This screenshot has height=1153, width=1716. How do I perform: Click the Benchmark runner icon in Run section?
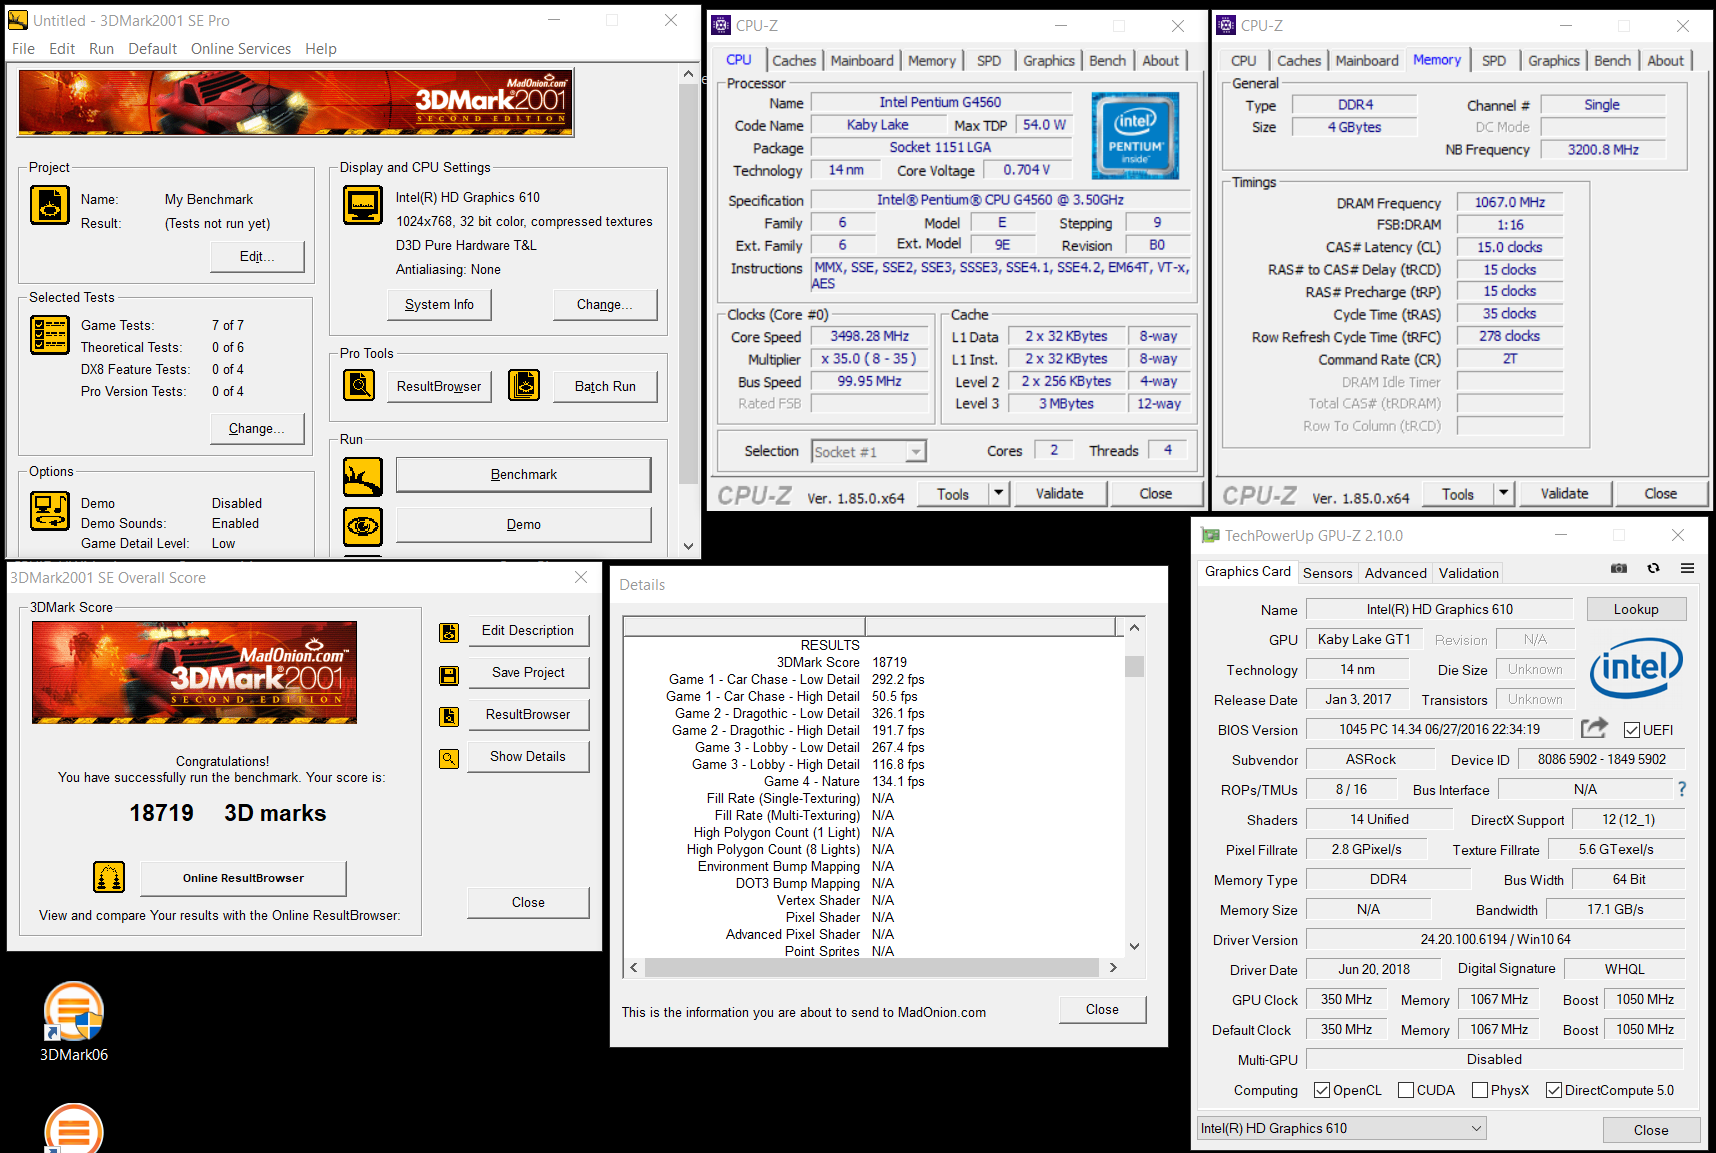coord(363,476)
